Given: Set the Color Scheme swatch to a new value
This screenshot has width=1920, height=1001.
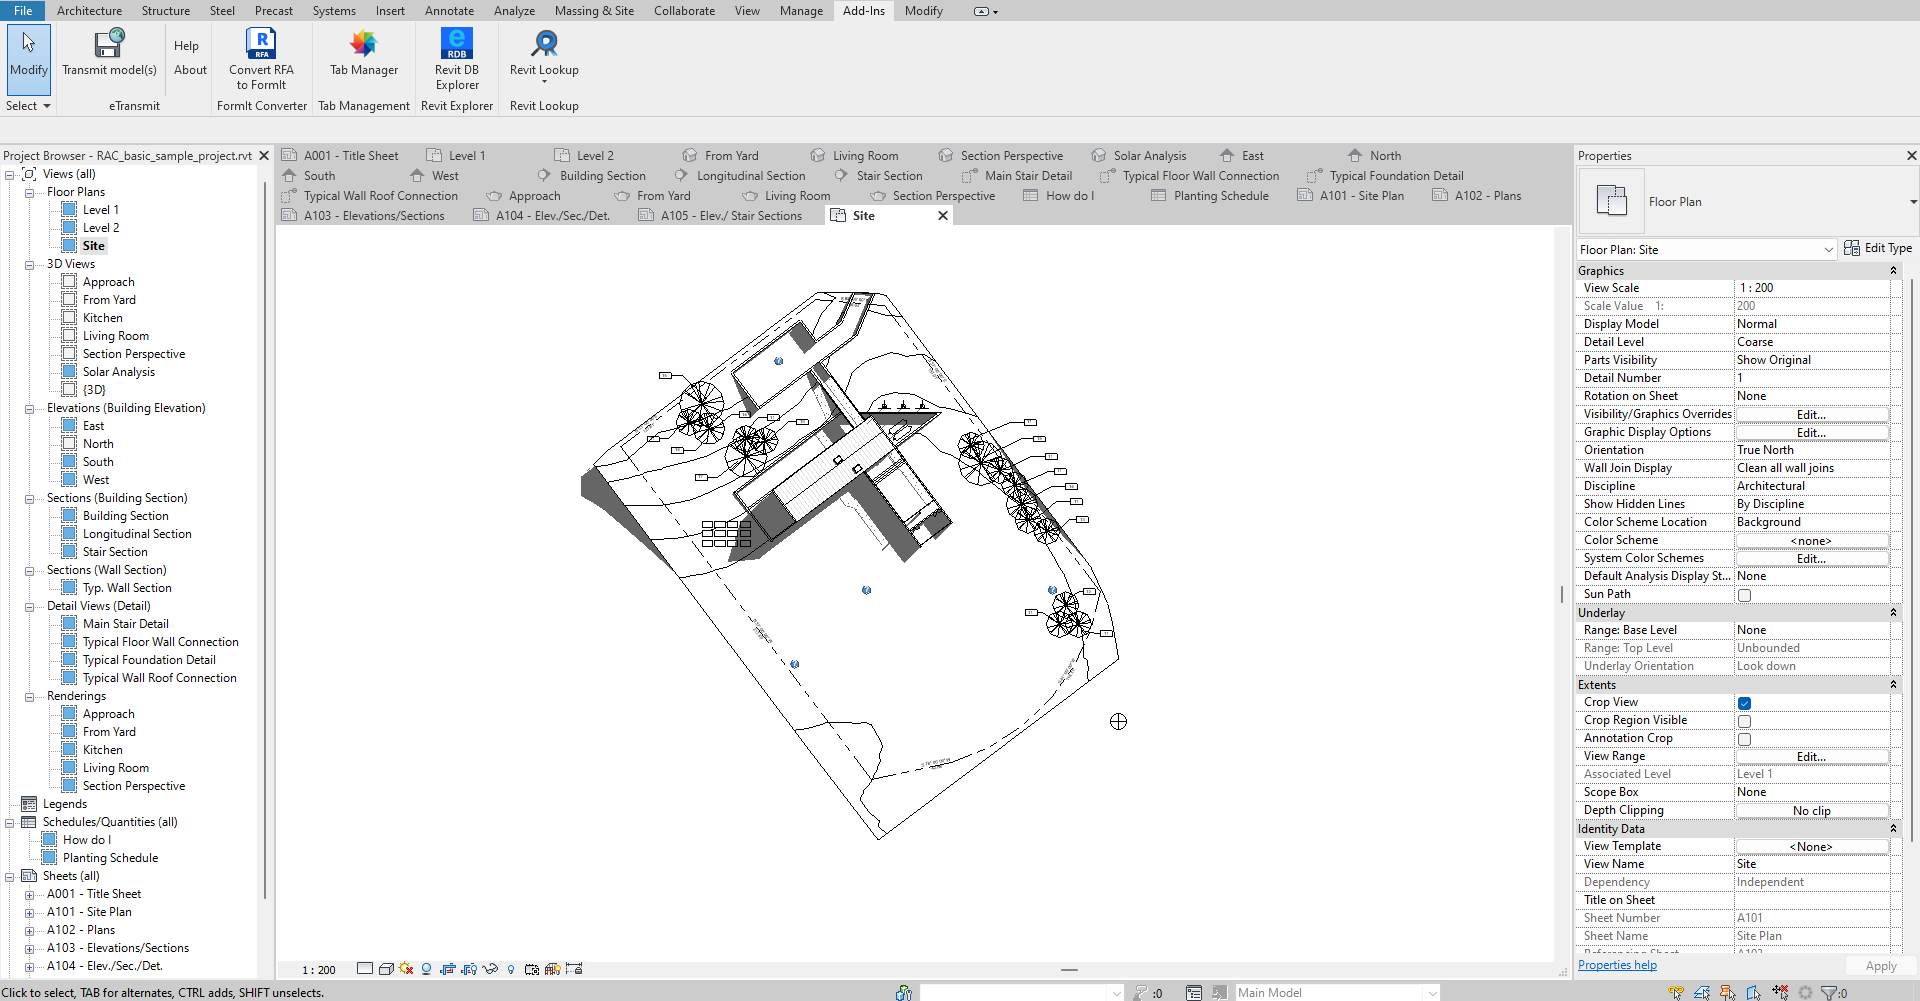Looking at the screenshot, I should (x=1811, y=540).
